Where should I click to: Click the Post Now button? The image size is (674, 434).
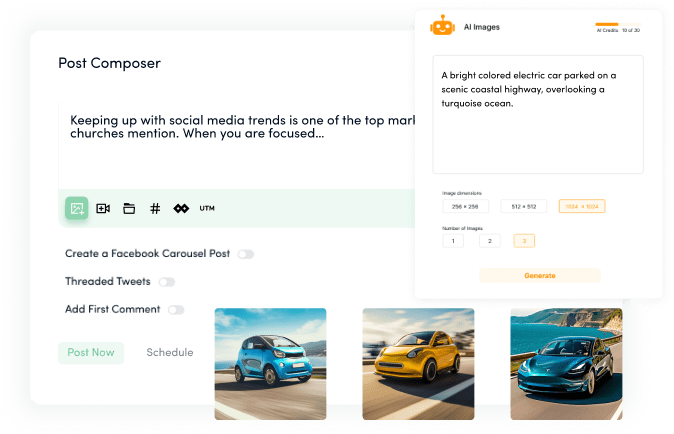click(91, 352)
